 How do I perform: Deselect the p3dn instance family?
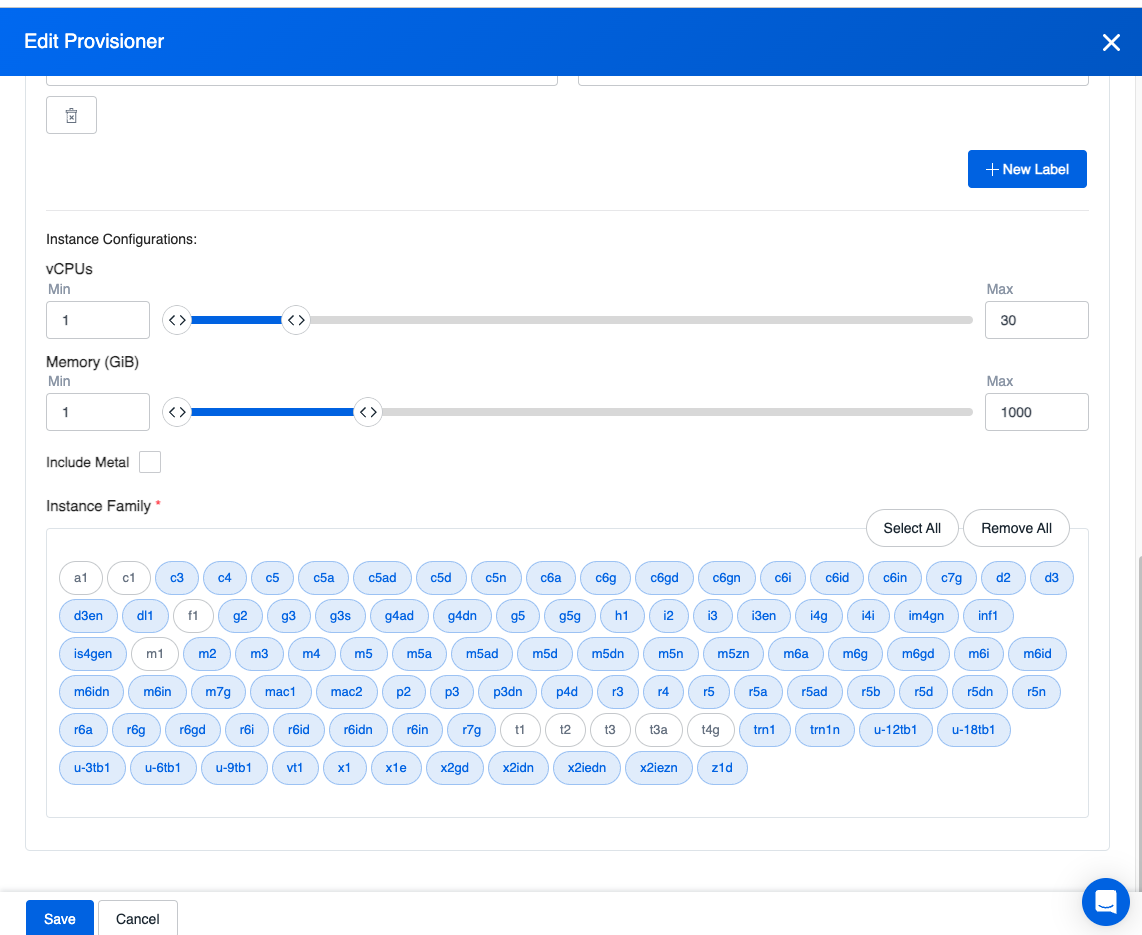[x=508, y=691]
